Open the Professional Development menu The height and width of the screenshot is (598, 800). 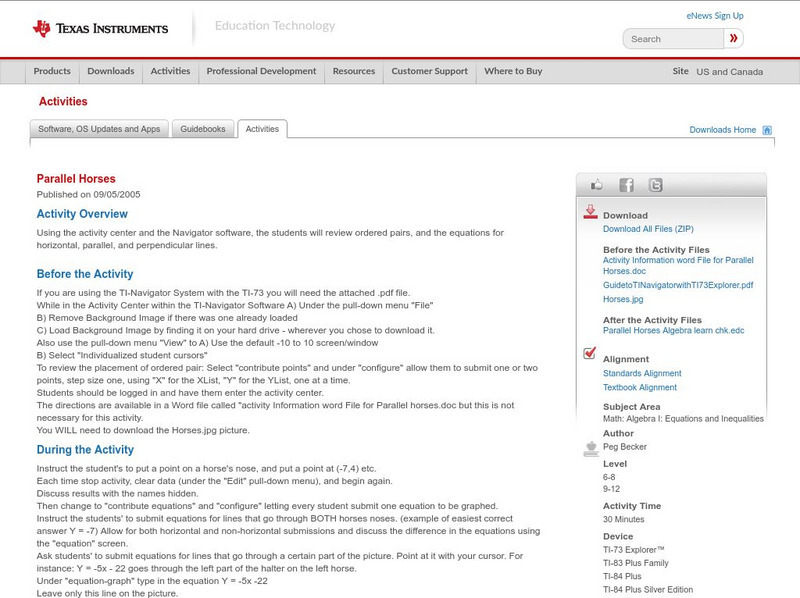tap(261, 71)
